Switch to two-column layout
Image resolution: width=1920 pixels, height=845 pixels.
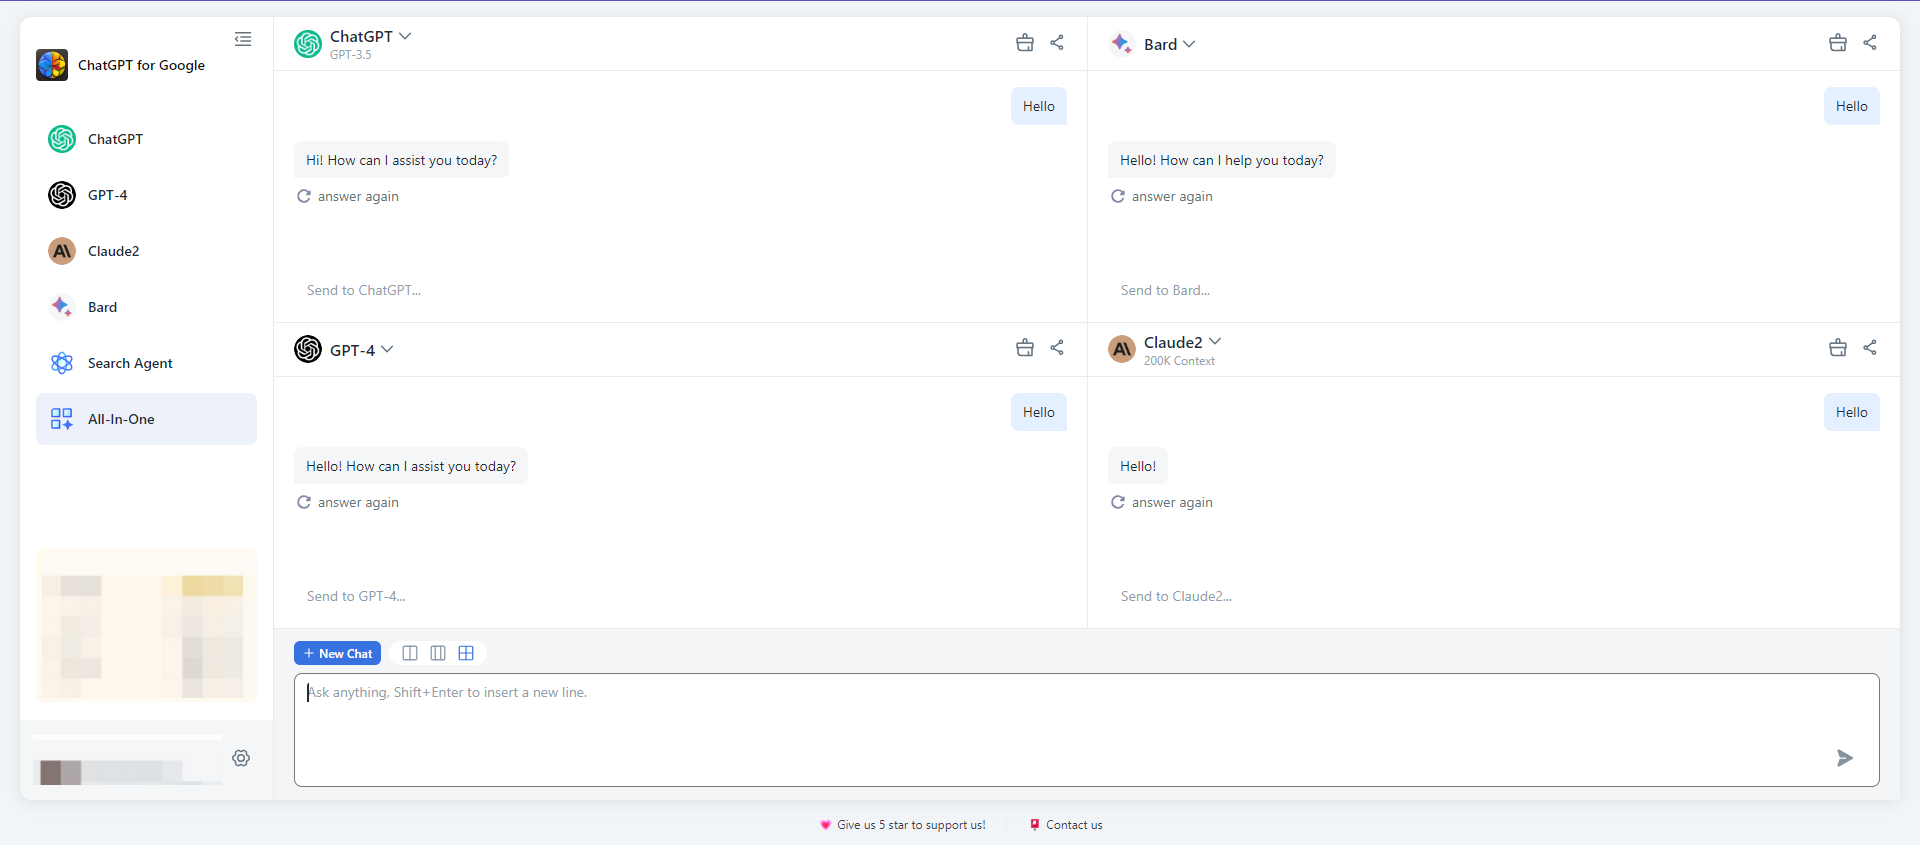coord(410,653)
